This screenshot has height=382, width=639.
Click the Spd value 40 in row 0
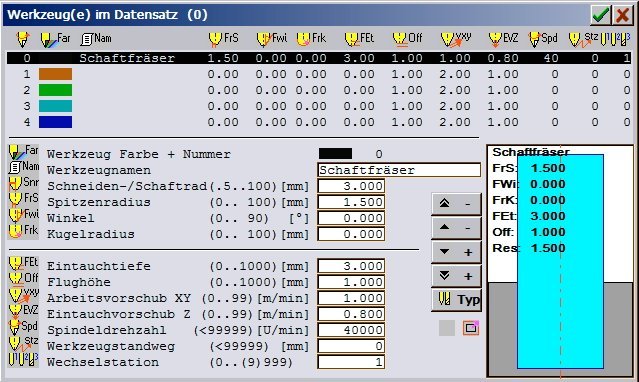(x=551, y=58)
